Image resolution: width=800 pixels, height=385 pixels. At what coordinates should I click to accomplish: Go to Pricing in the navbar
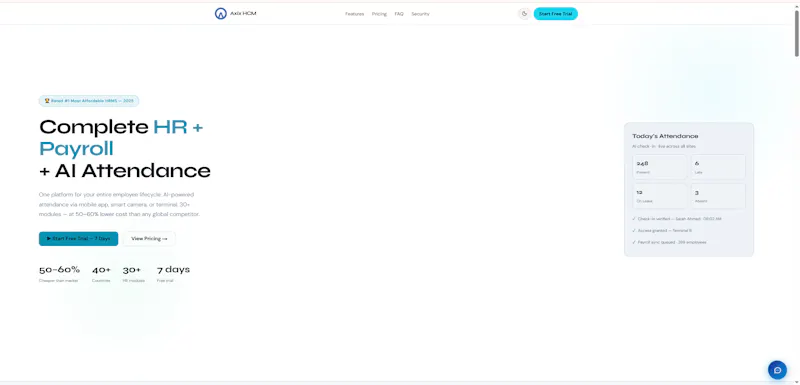(x=379, y=14)
